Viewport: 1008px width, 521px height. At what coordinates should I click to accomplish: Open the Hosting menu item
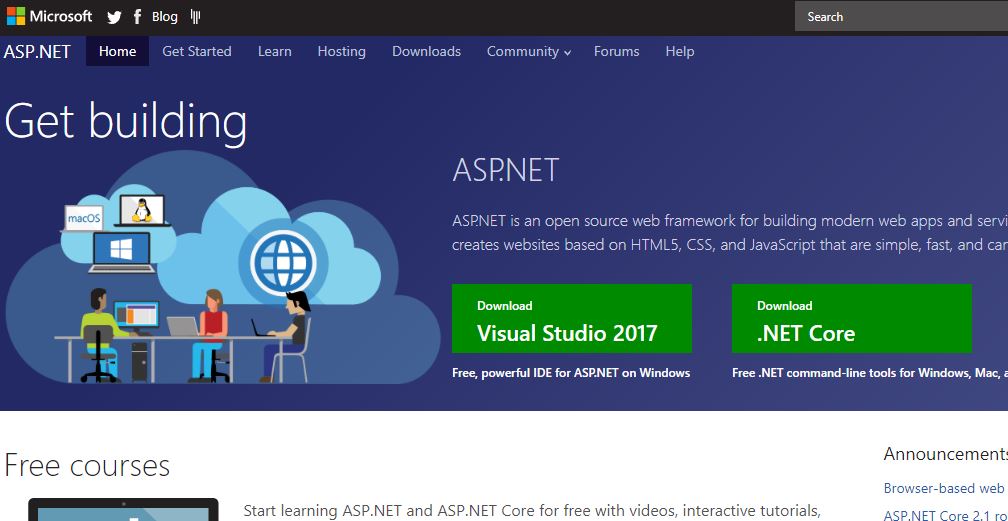(341, 51)
